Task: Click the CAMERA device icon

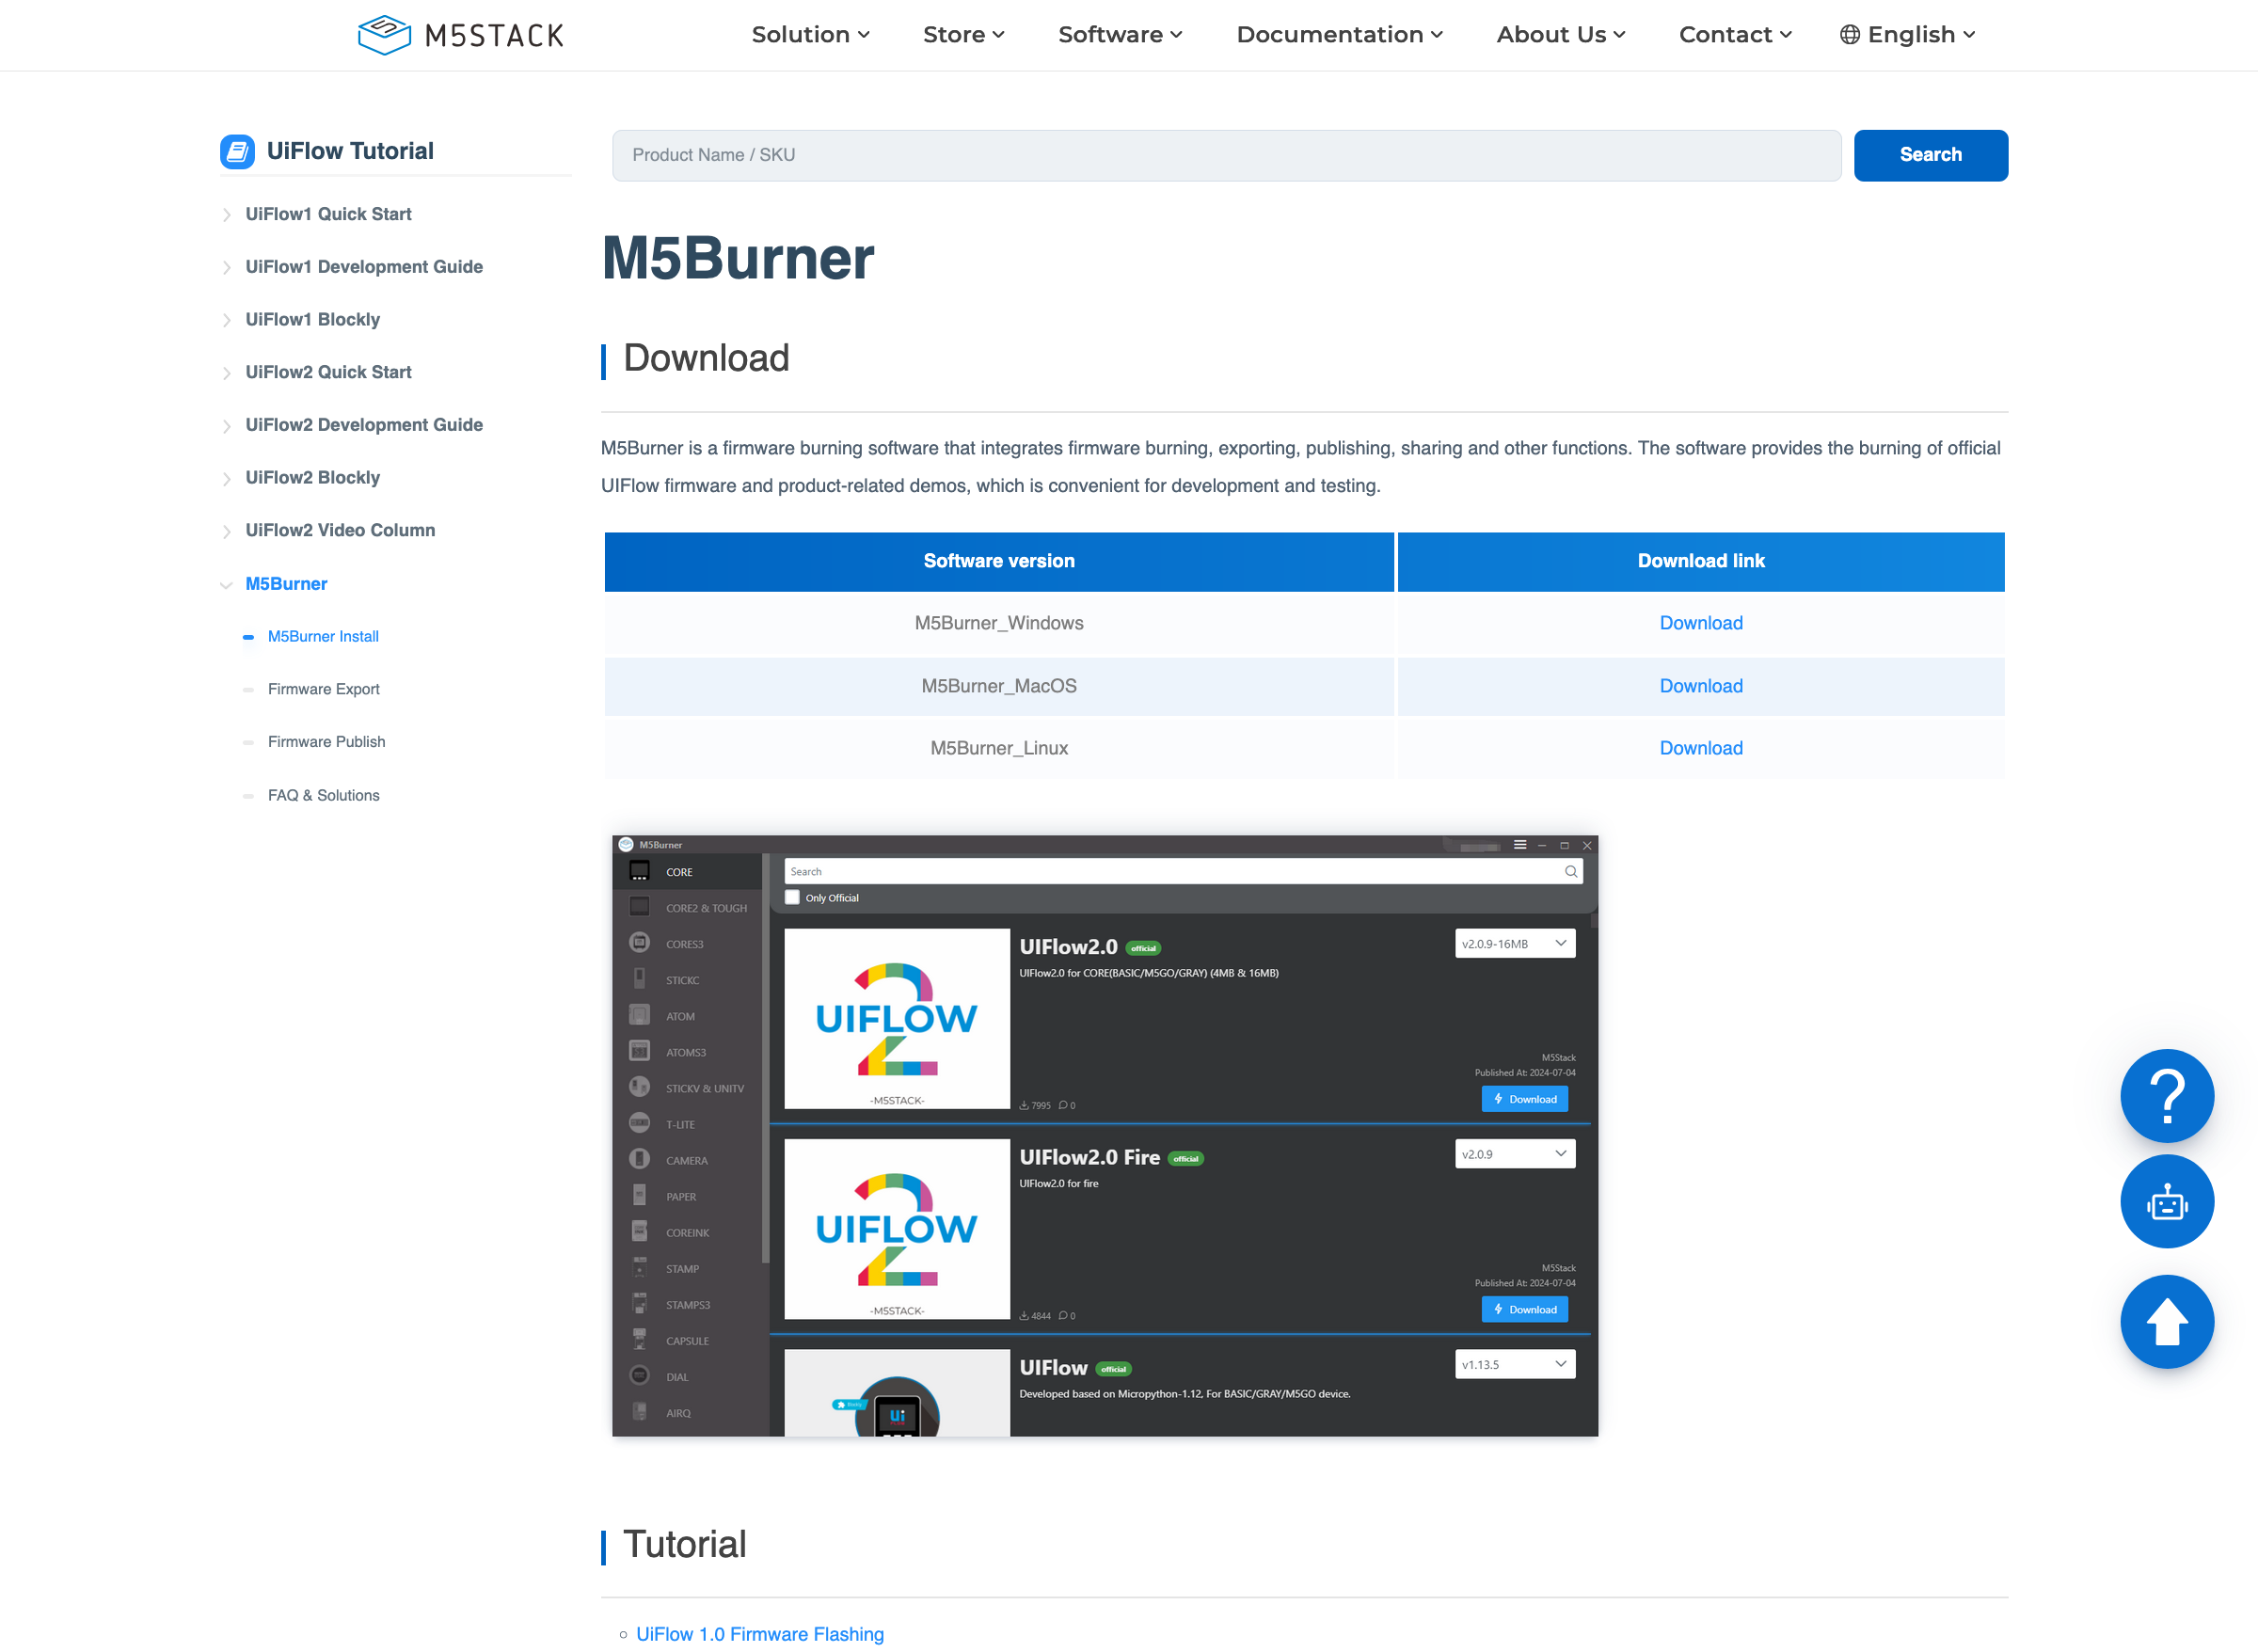Action: click(639, 1159)
